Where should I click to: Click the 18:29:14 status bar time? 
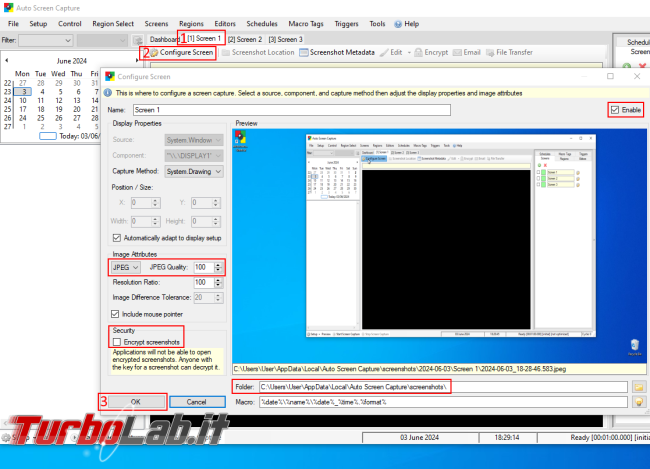click(x=507, y=437)
